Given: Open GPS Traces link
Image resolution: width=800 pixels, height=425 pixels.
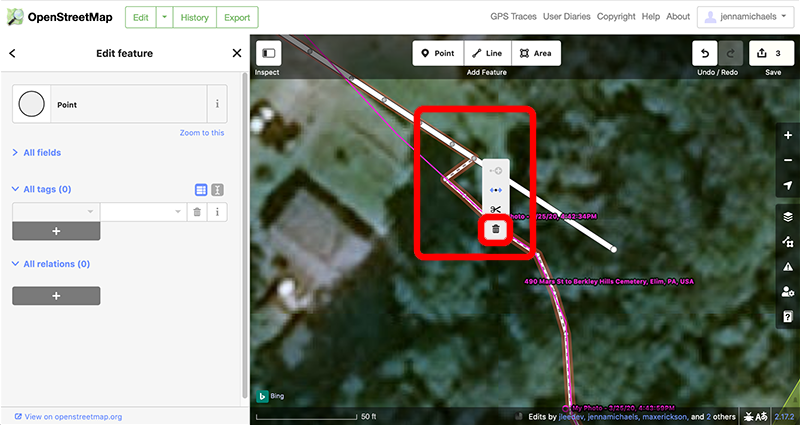Looking at the screenshot, I should [x=513, y=16].
